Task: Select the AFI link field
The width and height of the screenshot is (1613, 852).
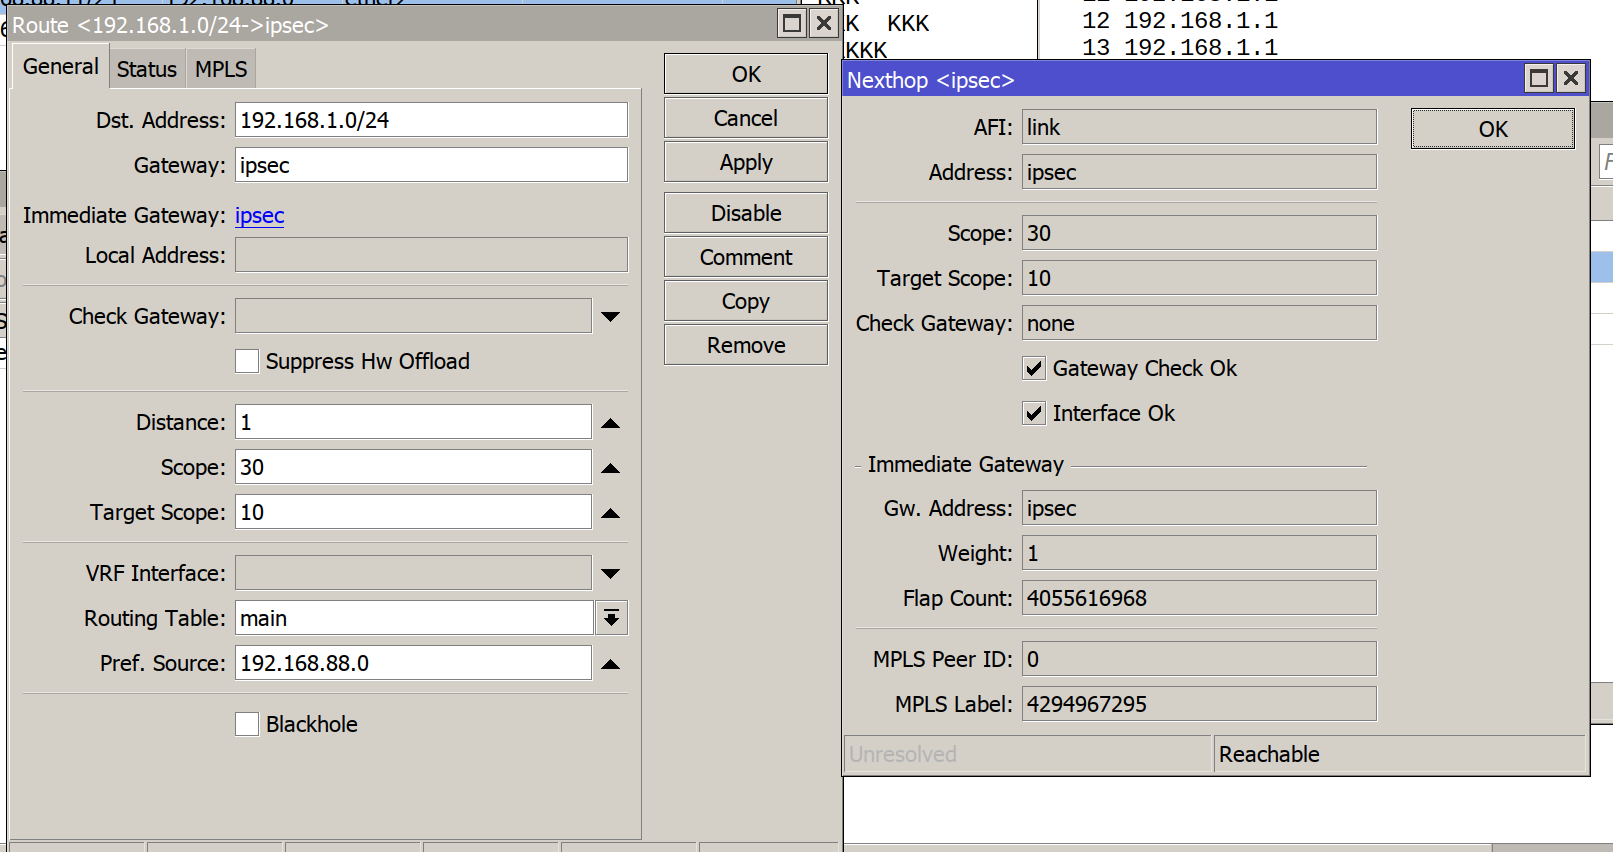Action: 1199,127
